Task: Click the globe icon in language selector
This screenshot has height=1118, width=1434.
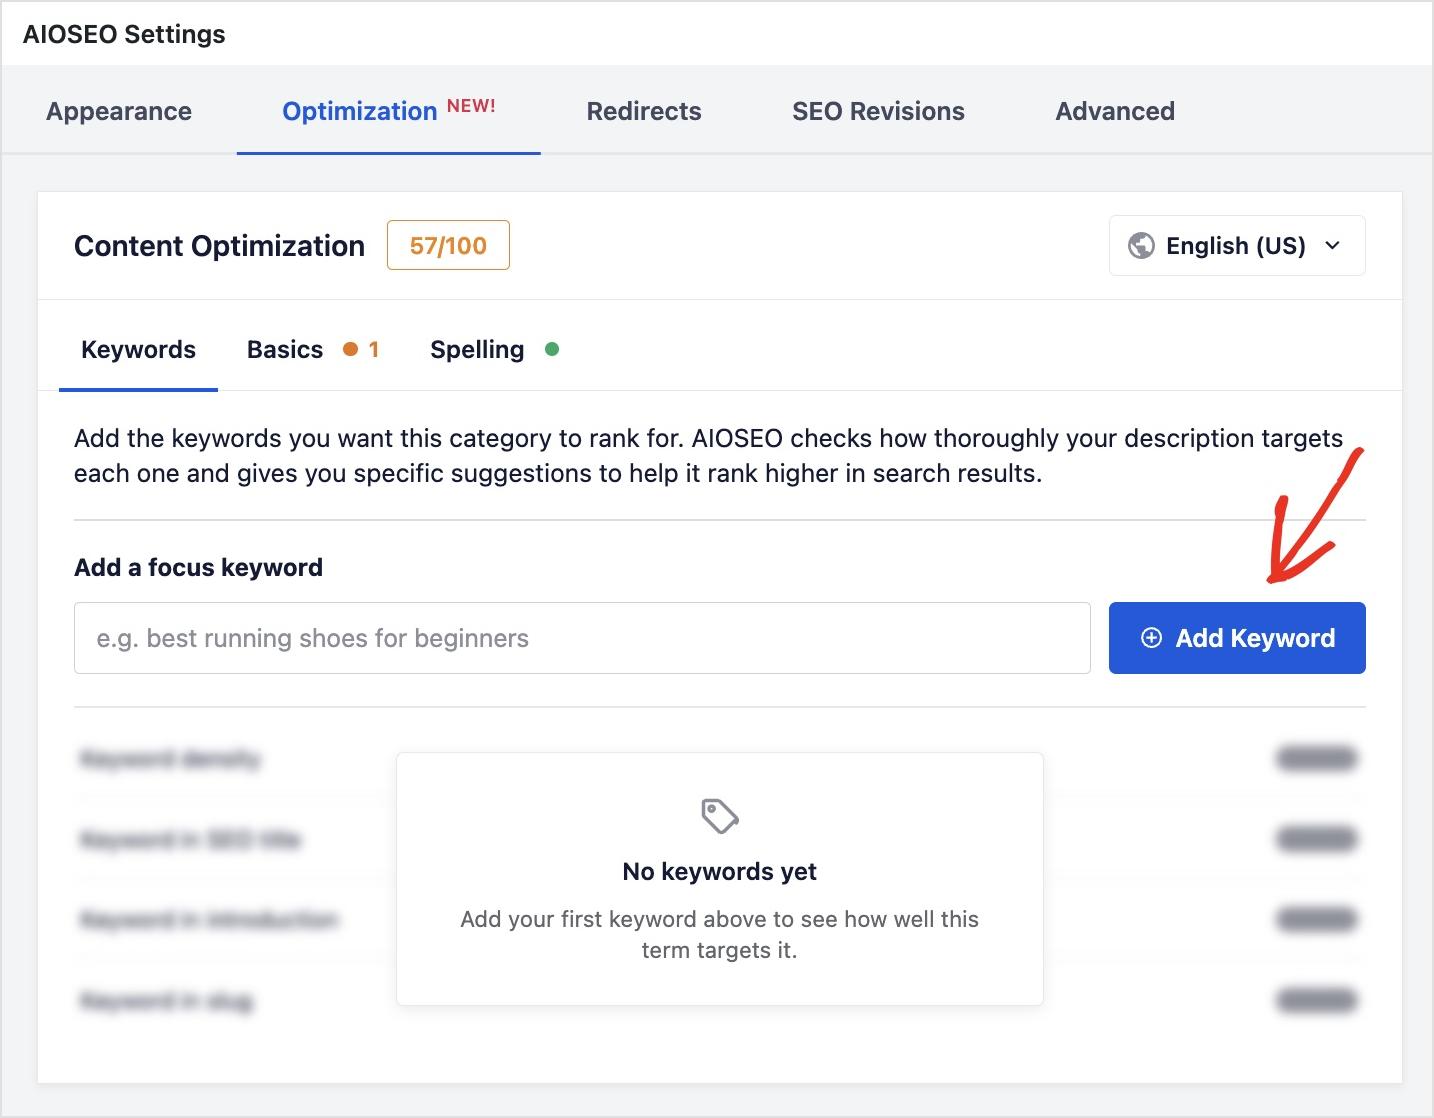Action: point(1141,246)
